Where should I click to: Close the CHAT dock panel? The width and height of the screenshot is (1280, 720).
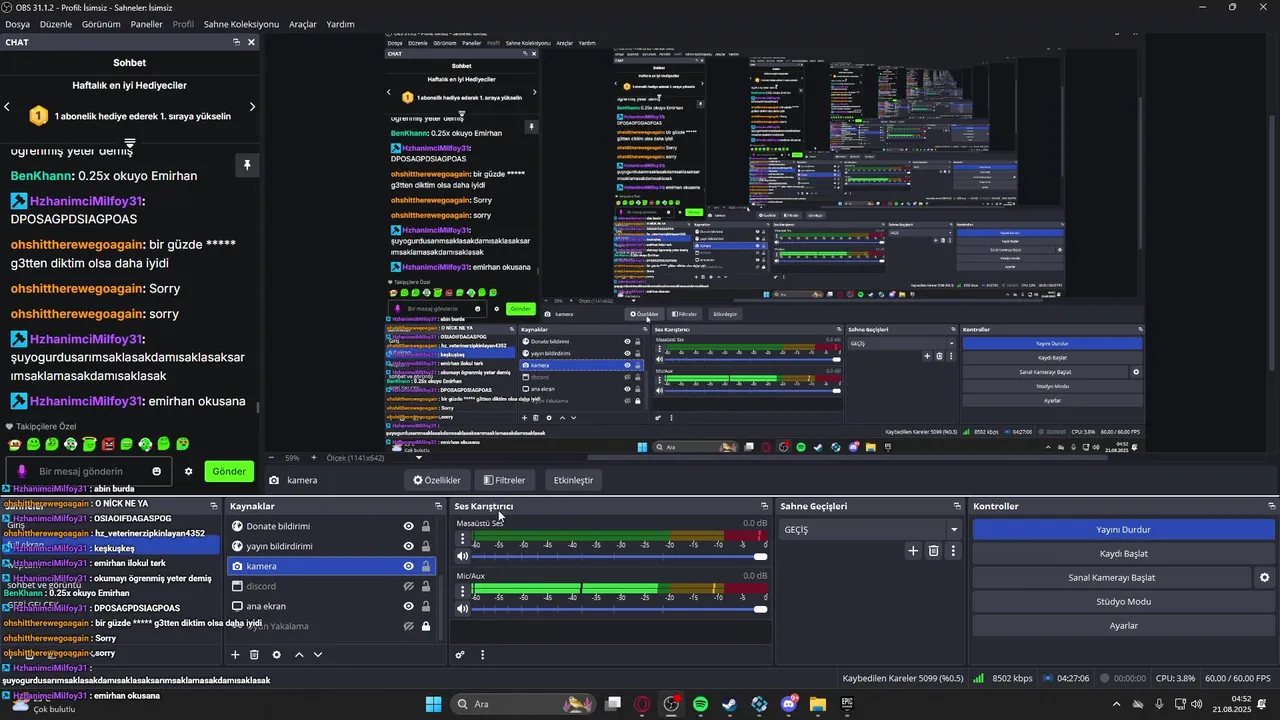pyautogui.click(x=252, y=42)
